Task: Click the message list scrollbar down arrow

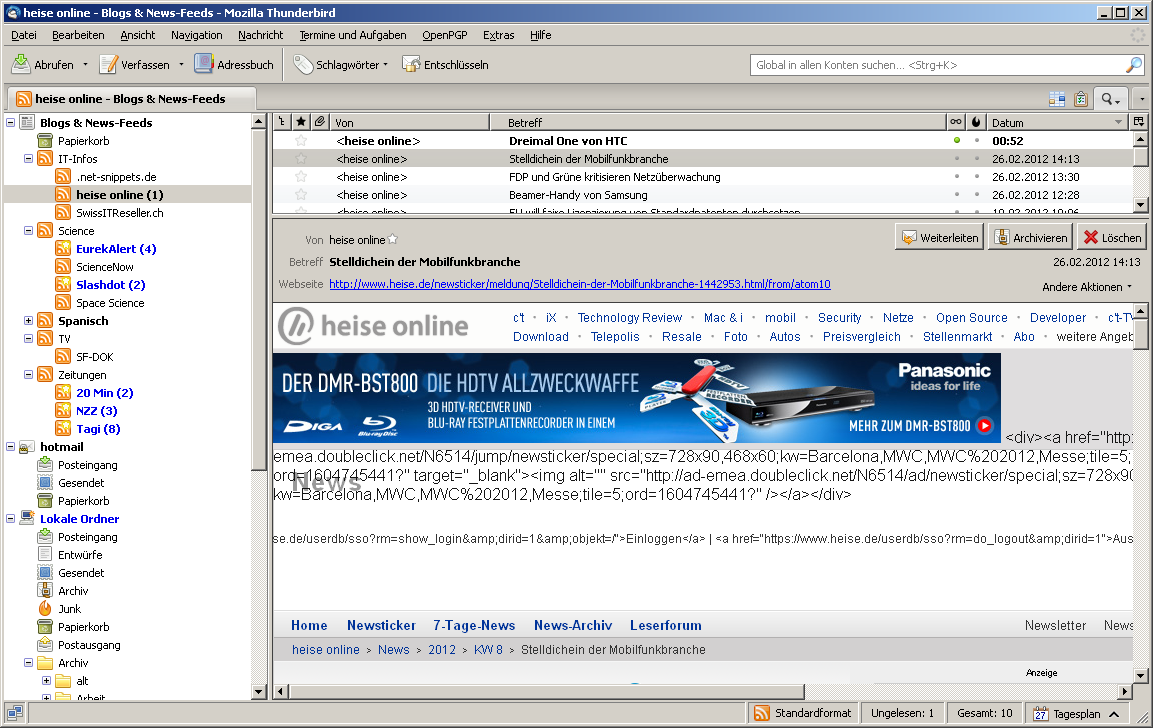Action: [x=1140, y=205]
